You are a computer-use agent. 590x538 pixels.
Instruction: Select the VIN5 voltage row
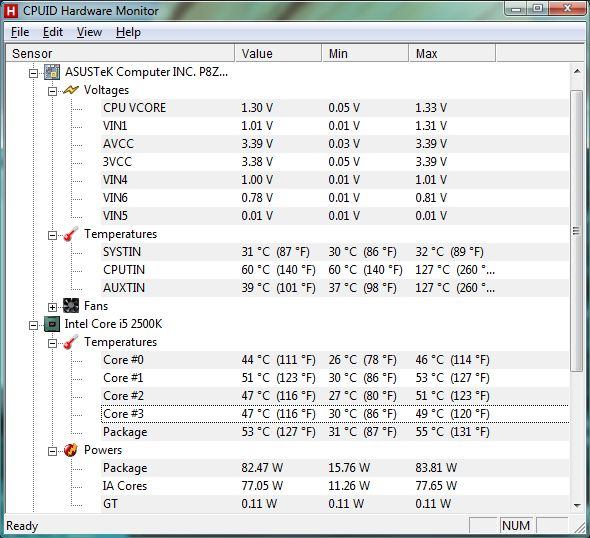point(335,216)
